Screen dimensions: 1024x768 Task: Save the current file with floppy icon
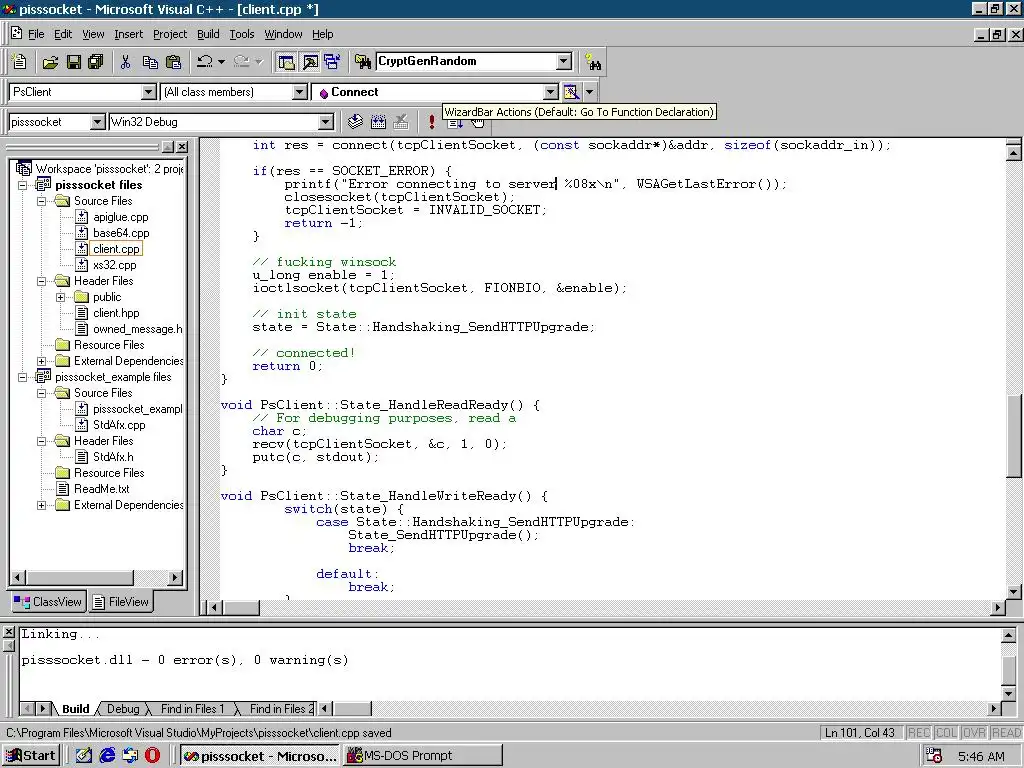tap(74, 62)
